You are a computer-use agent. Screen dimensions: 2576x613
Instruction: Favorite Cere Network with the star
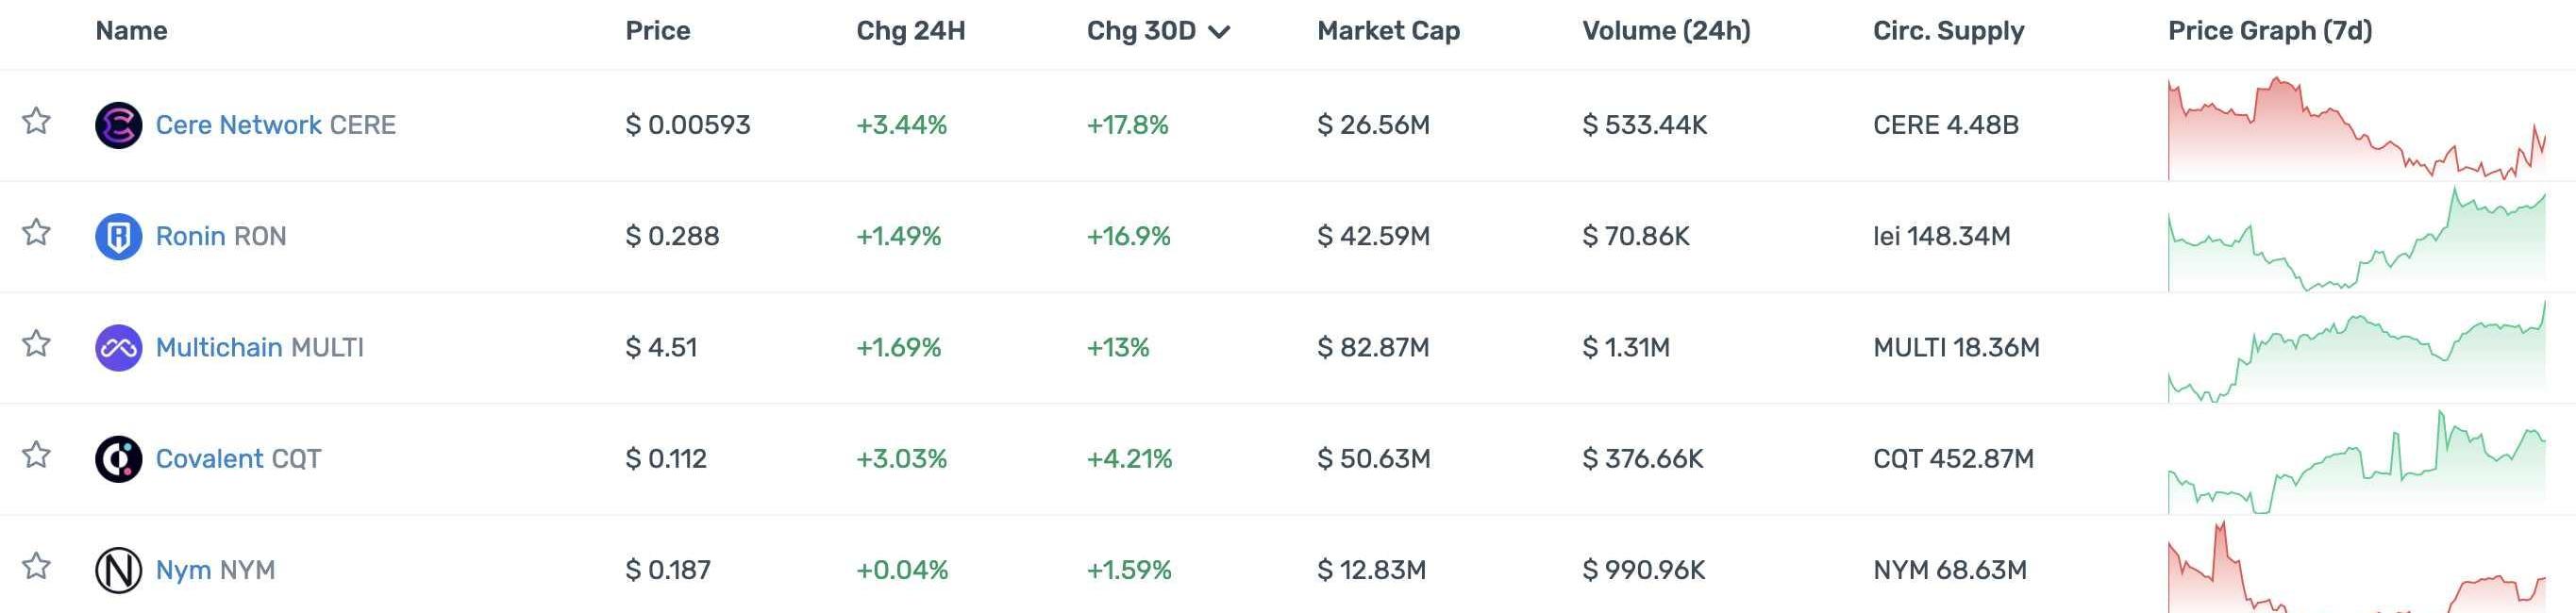coord(37,122)
